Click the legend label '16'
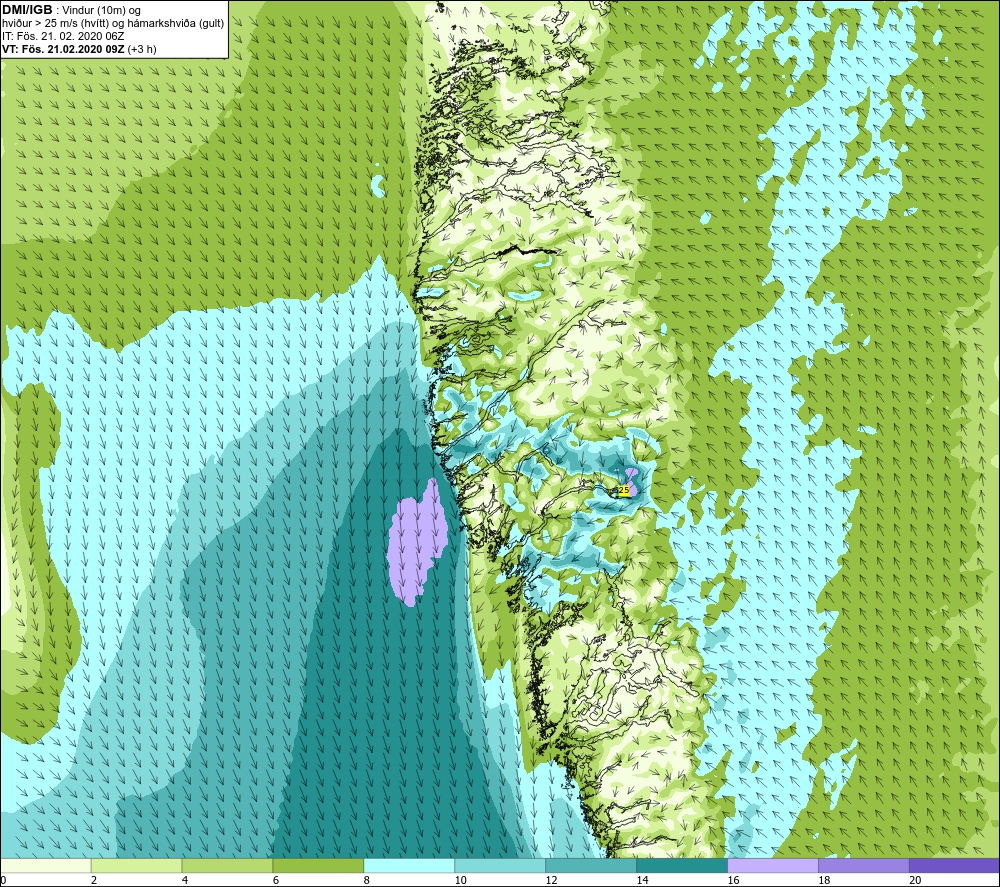Image resolution: width=1000 pixels, height=887 pixels. click(733, 880)
